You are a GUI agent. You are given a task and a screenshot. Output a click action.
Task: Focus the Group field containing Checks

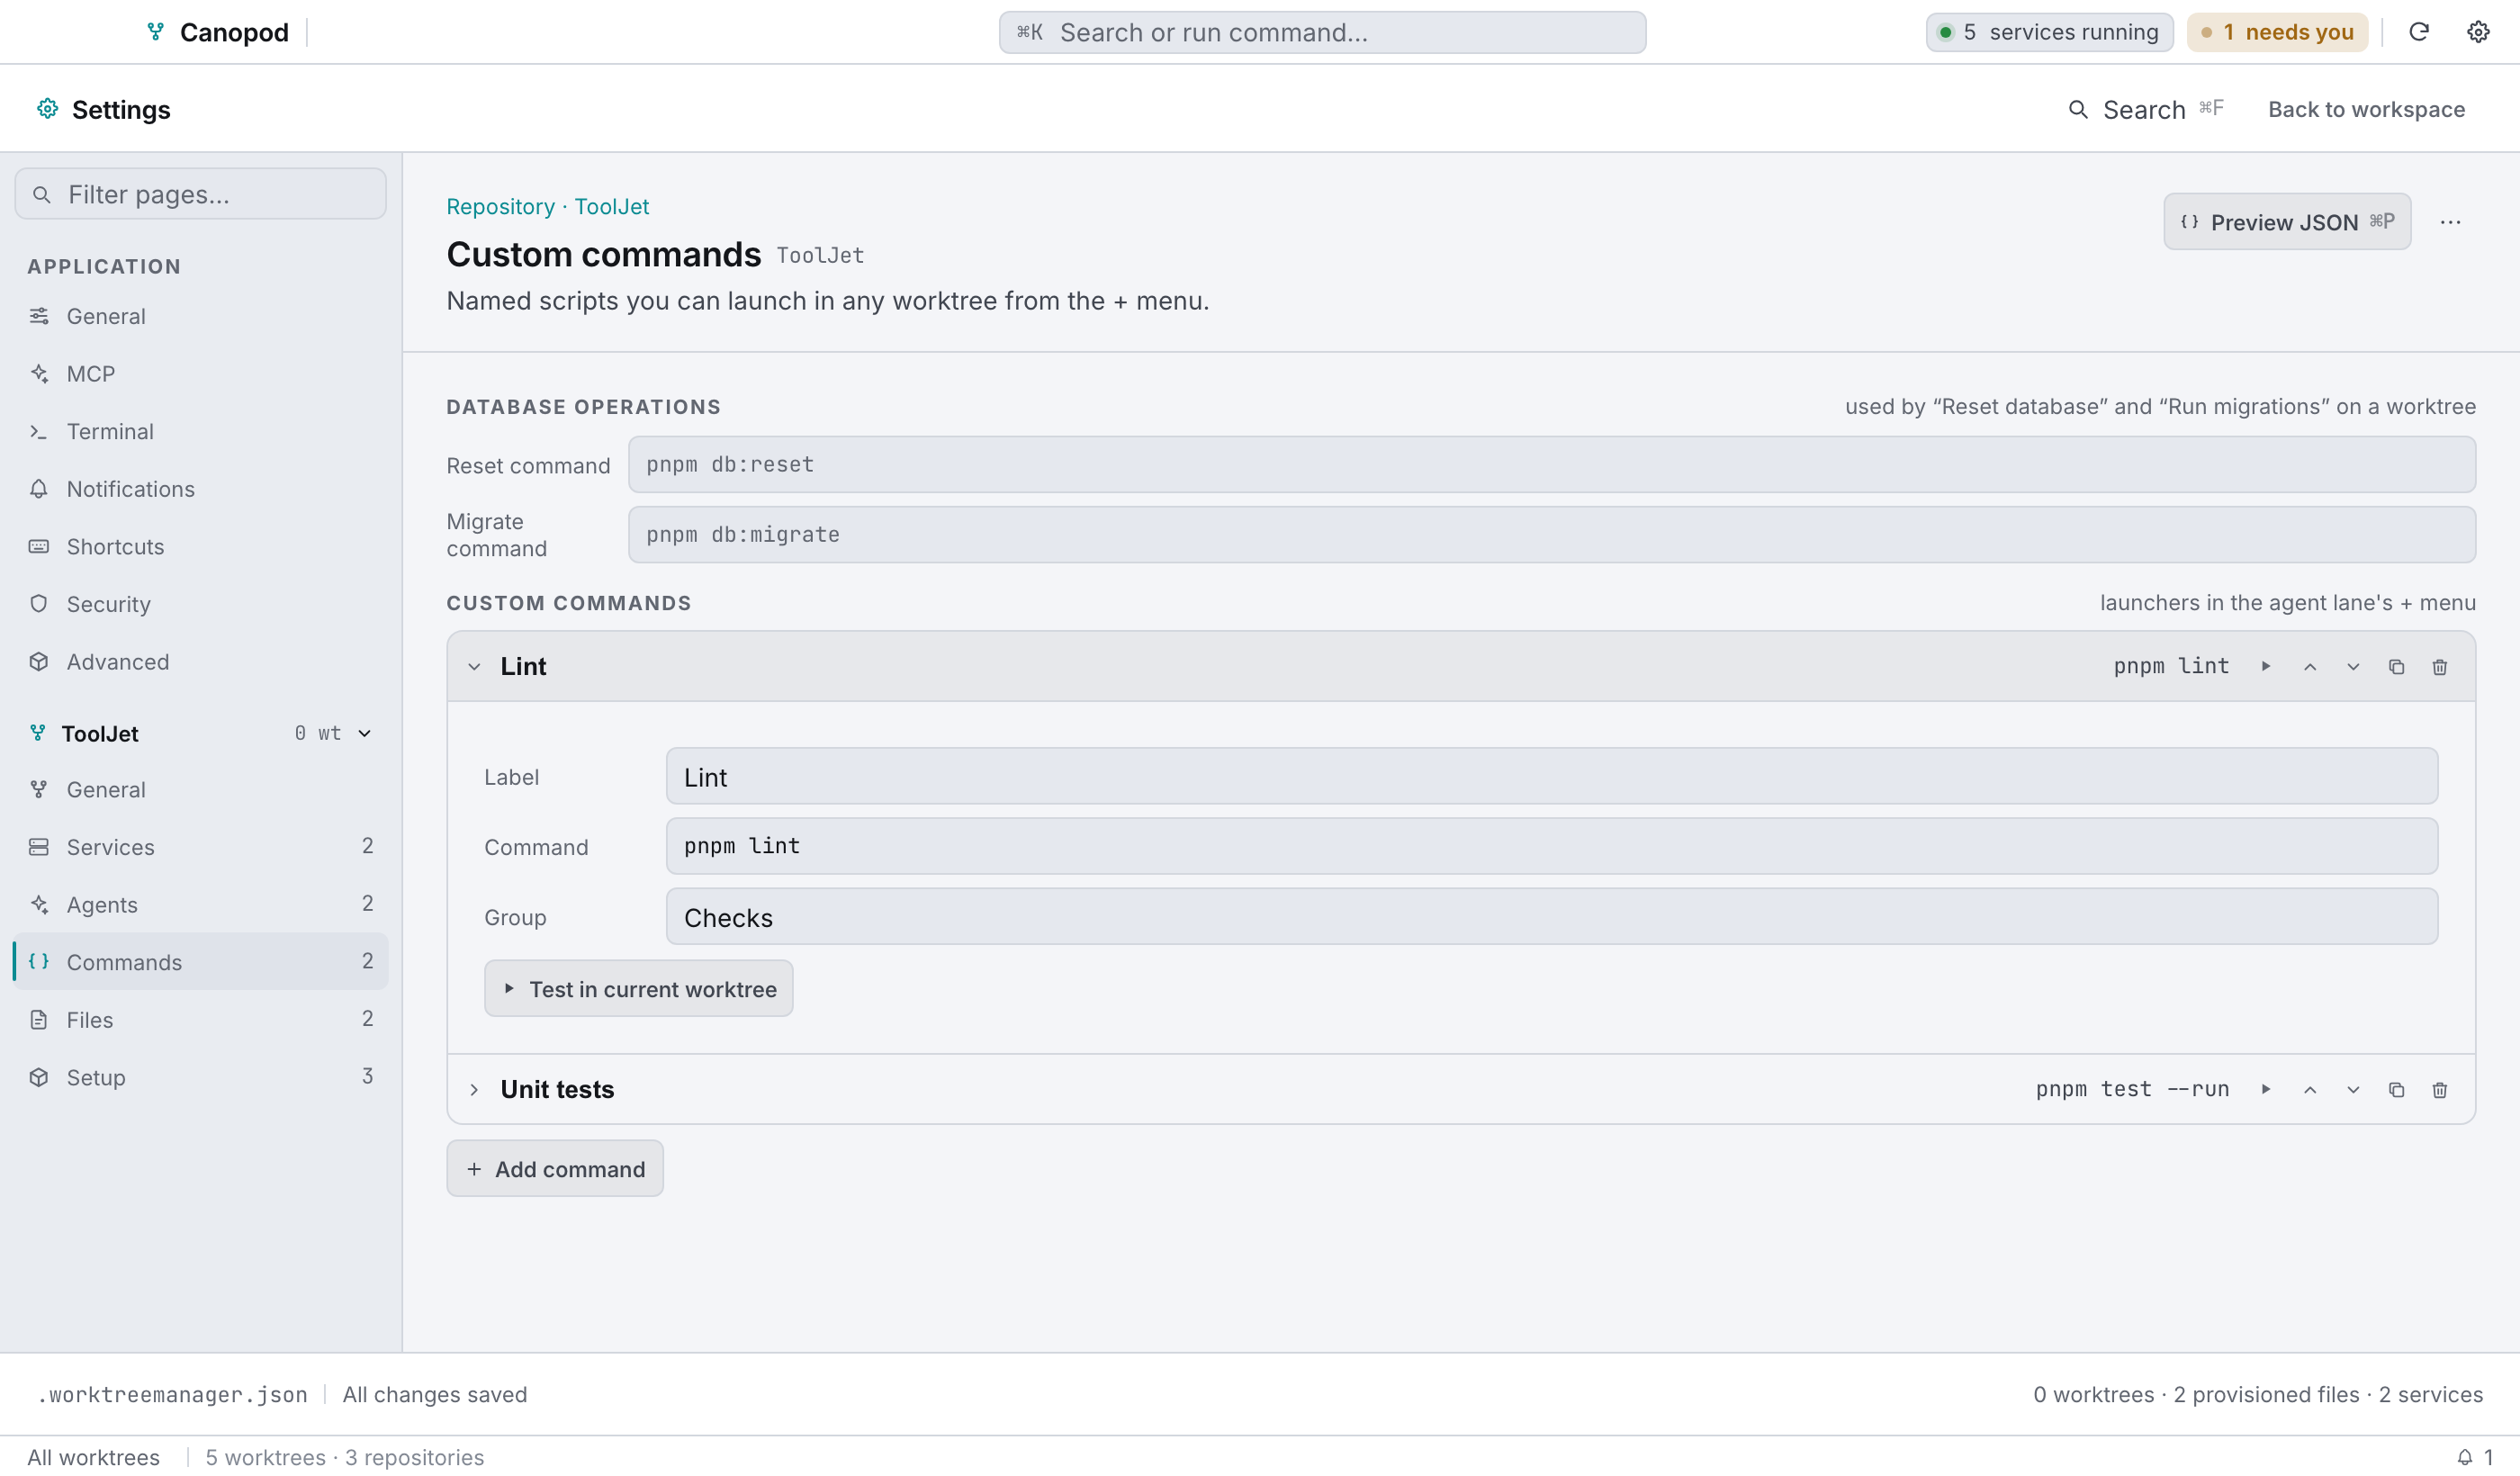pos(1551,917)
